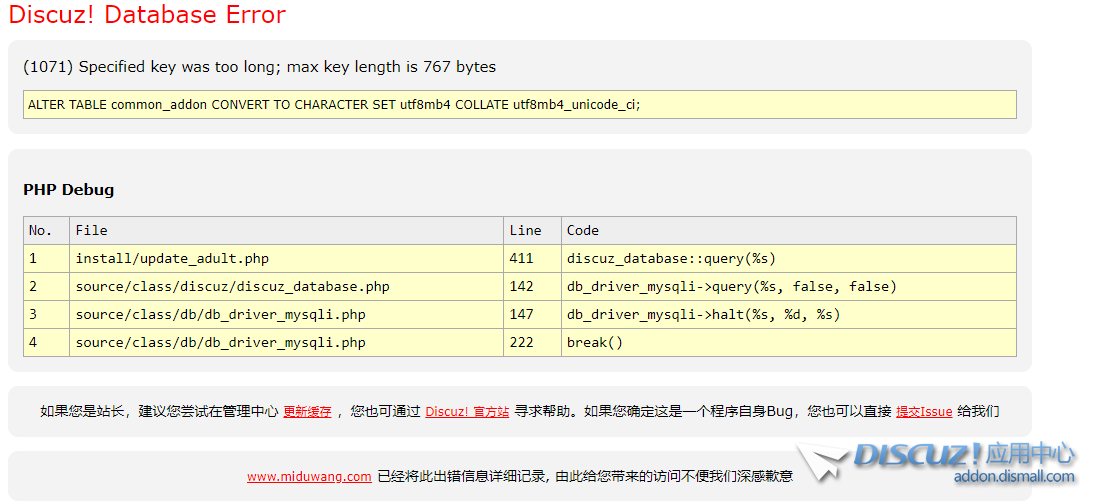
Task: Select source/class/discuz/discuz_database.php cell
Action: [x=286, y=287]
